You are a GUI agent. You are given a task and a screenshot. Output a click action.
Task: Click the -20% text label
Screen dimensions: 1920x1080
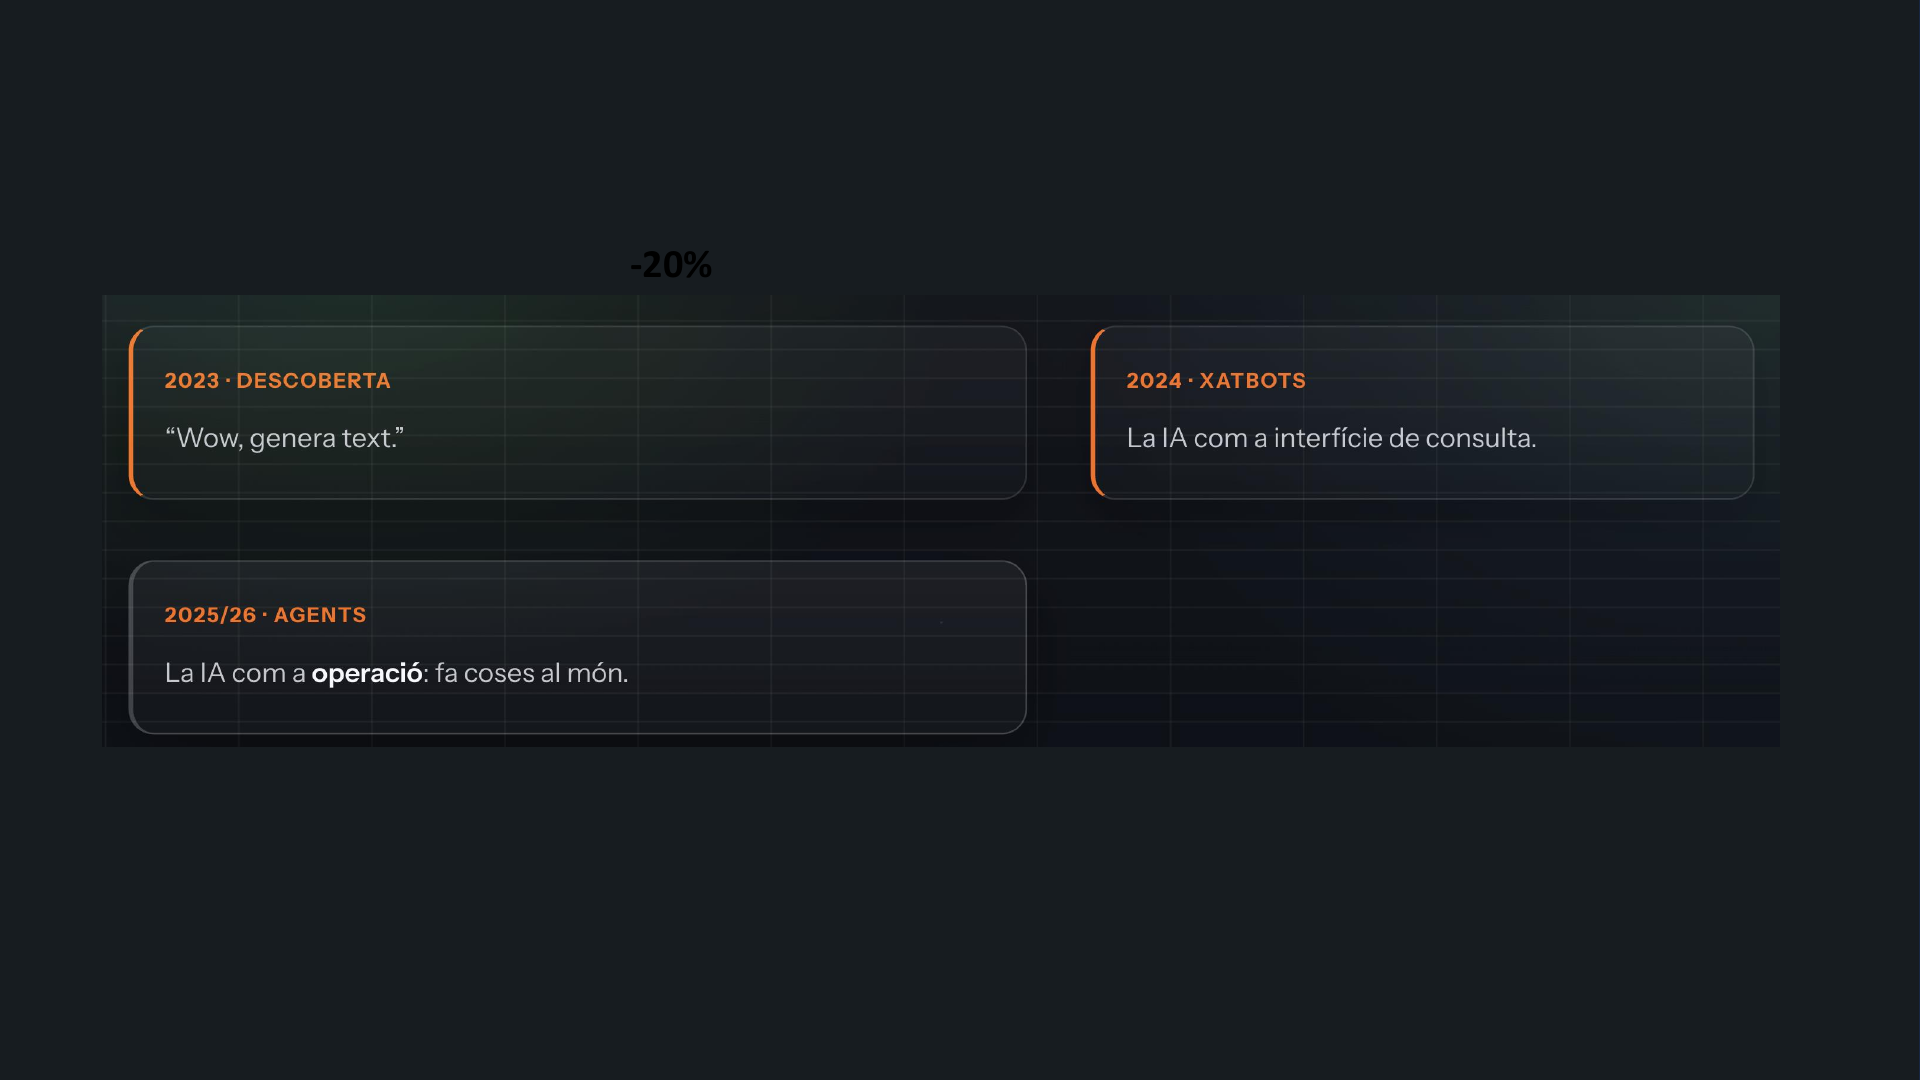(671, 265)
